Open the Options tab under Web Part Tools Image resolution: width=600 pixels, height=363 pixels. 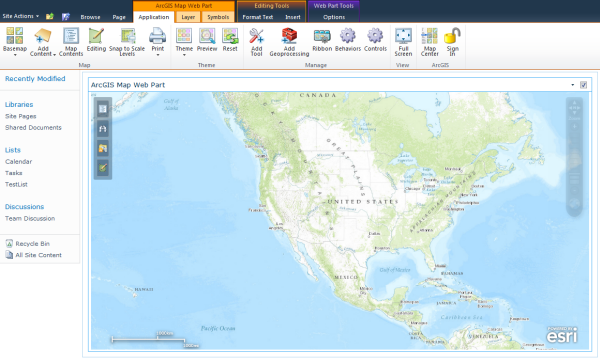pos(334,17)
